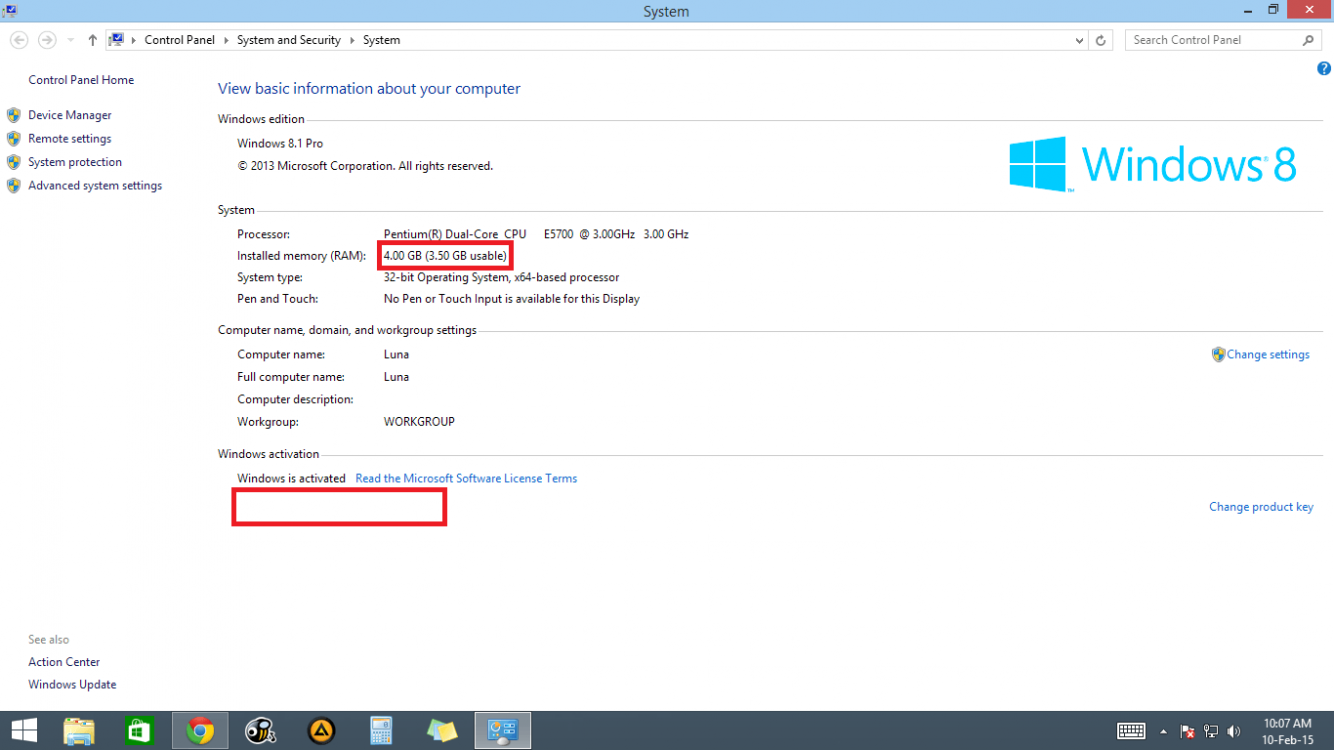Click the Back navigation arrow
The image size is (1334, 750).
tap(19, 40)
